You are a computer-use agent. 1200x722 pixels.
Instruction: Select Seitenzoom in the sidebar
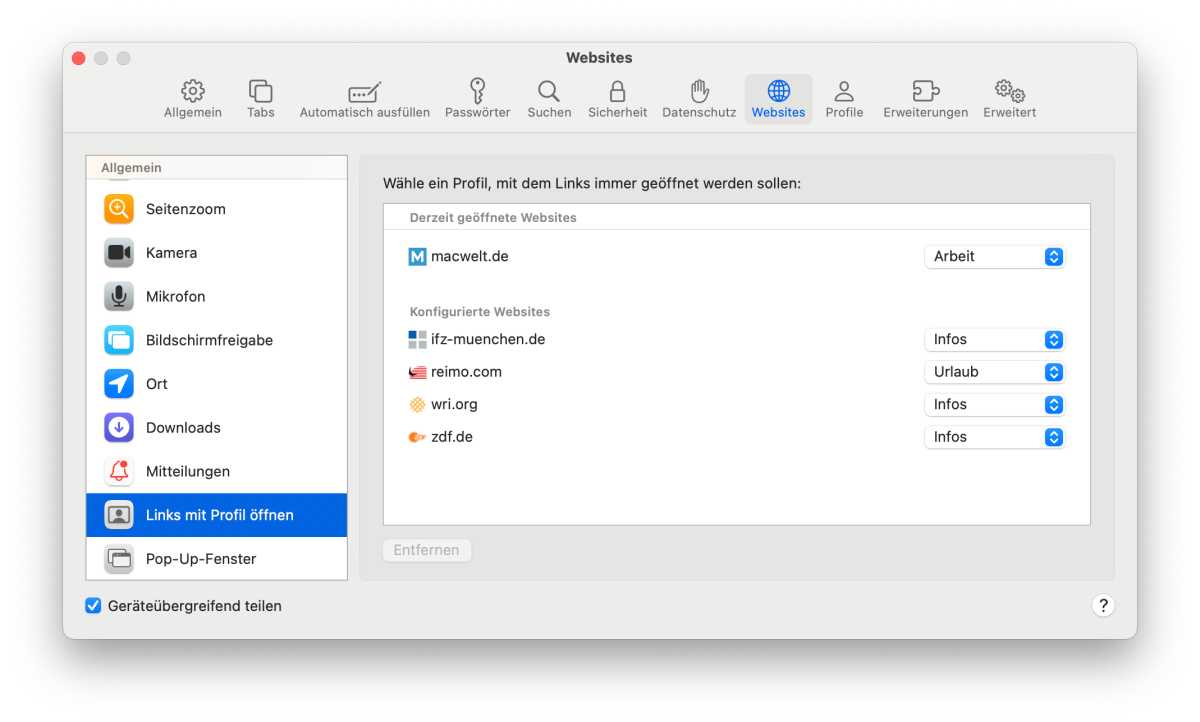tap(217, 209)
